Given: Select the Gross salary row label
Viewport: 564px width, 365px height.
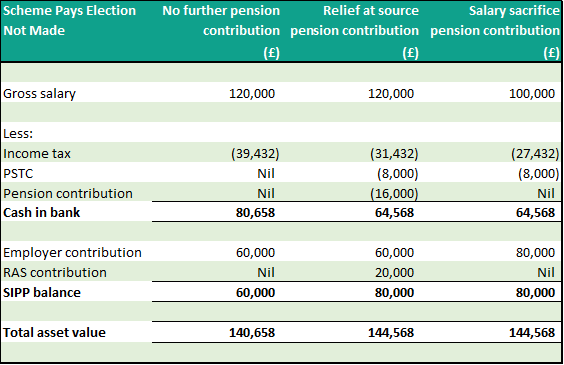Looking at the screenshot, I should click(x=40, y=93).
